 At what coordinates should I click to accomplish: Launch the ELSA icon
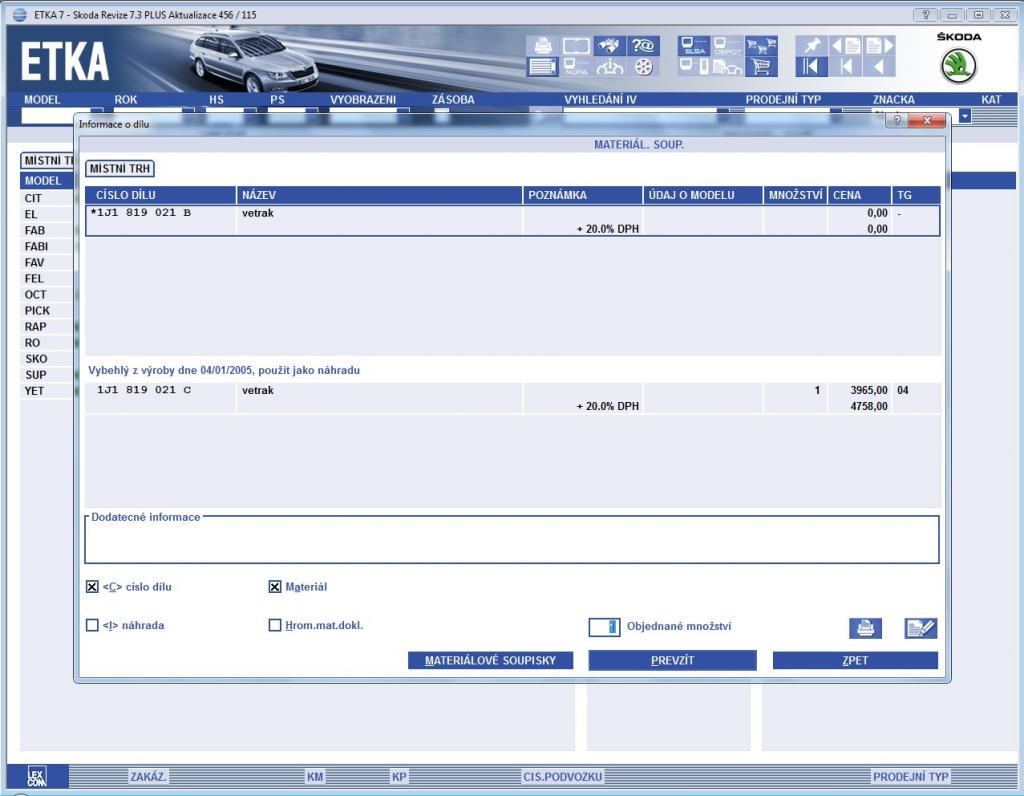point(694,46)
